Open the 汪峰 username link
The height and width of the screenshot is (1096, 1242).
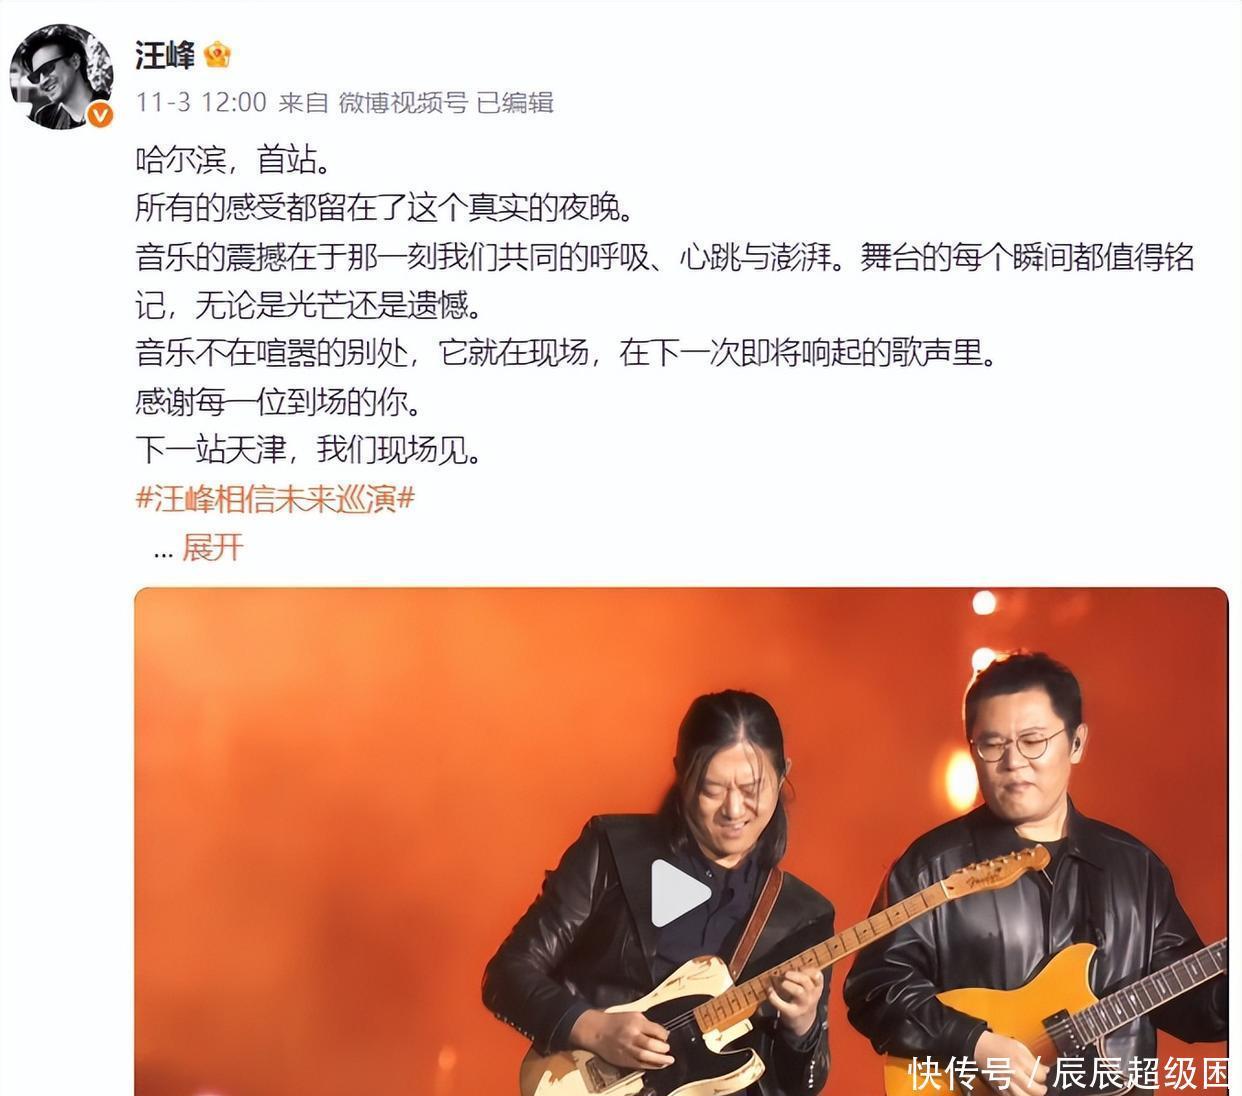point(165,55)
